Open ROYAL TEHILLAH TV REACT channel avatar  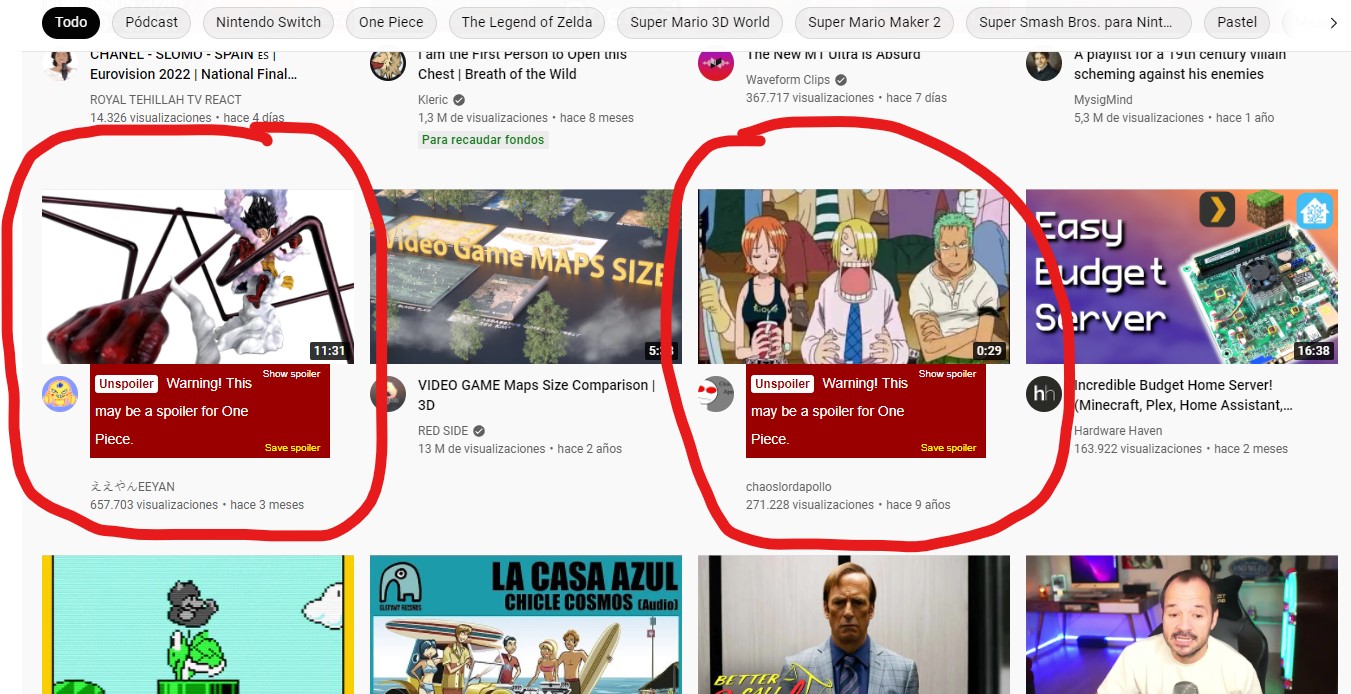[x=60, y=65]
